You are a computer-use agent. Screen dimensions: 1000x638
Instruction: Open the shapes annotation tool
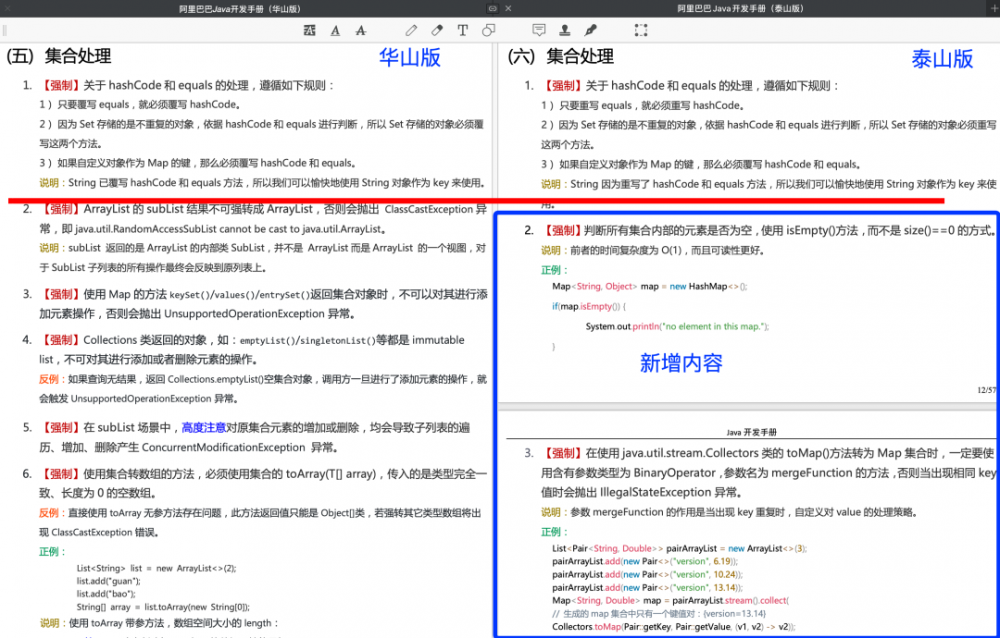tap(489, 30)
